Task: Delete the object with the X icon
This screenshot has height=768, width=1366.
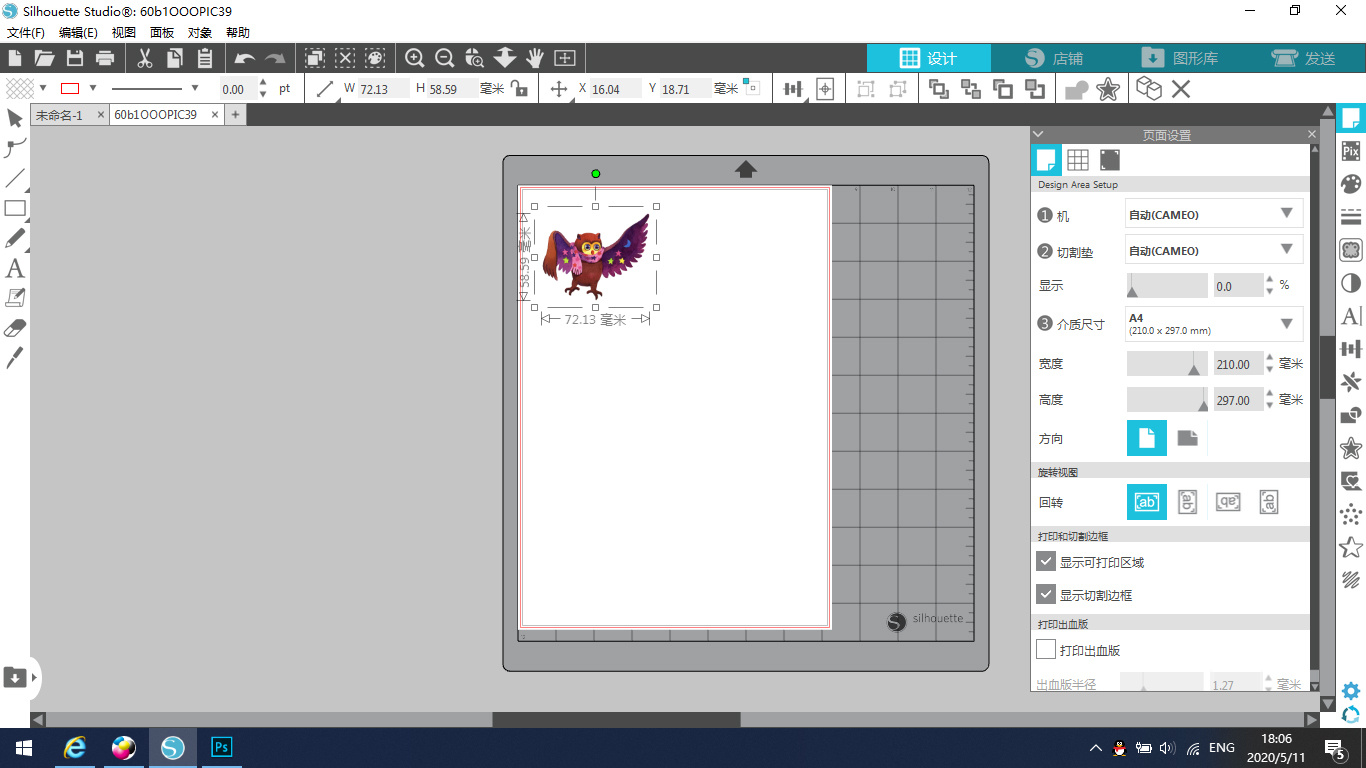Action: click(1181, 89)
